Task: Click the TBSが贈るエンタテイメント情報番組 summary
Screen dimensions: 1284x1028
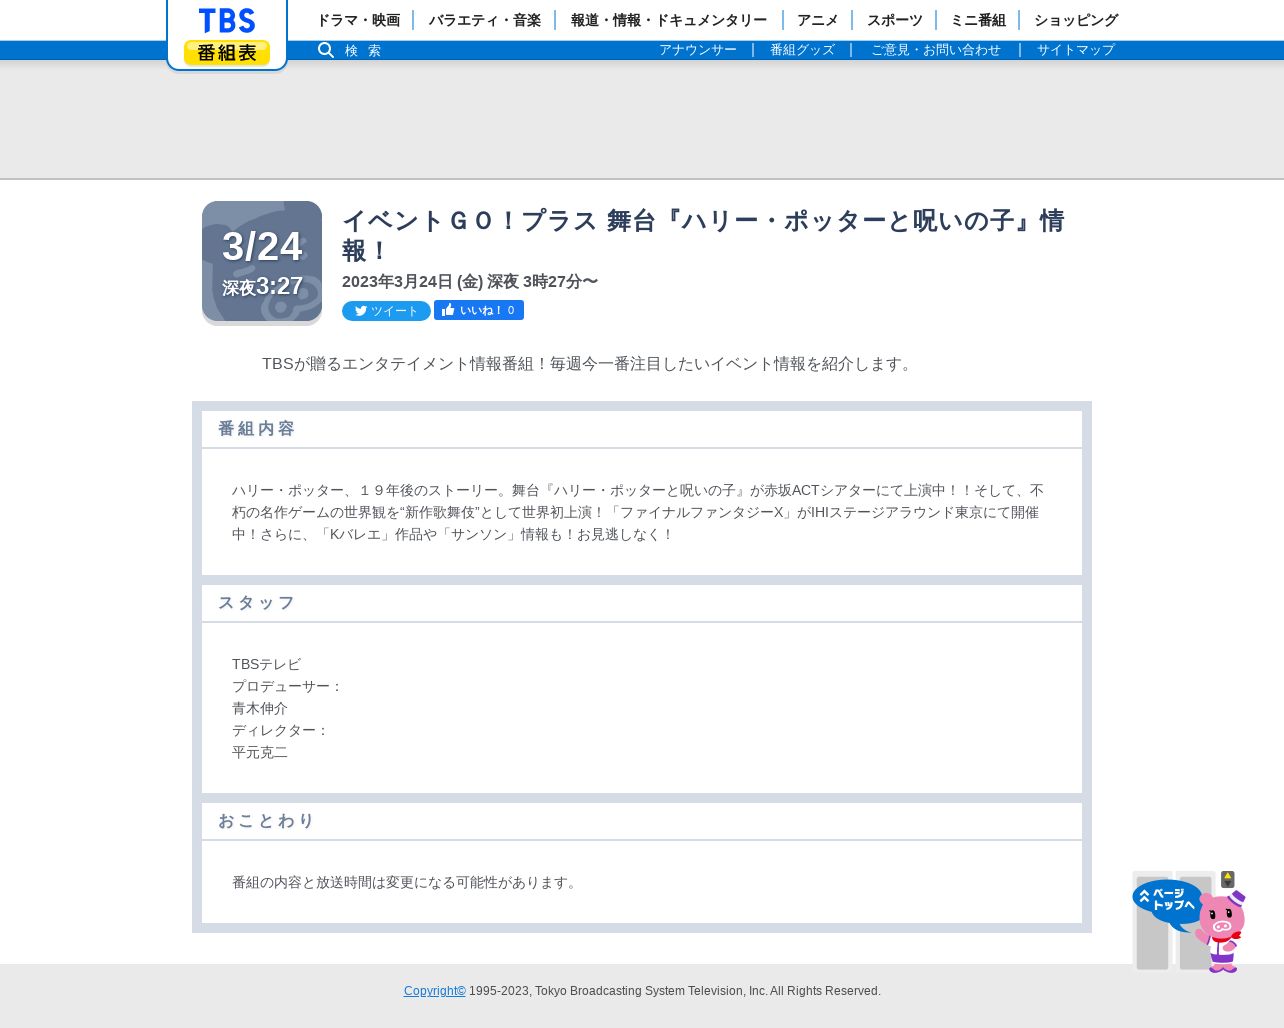Action: coord(590,364)
